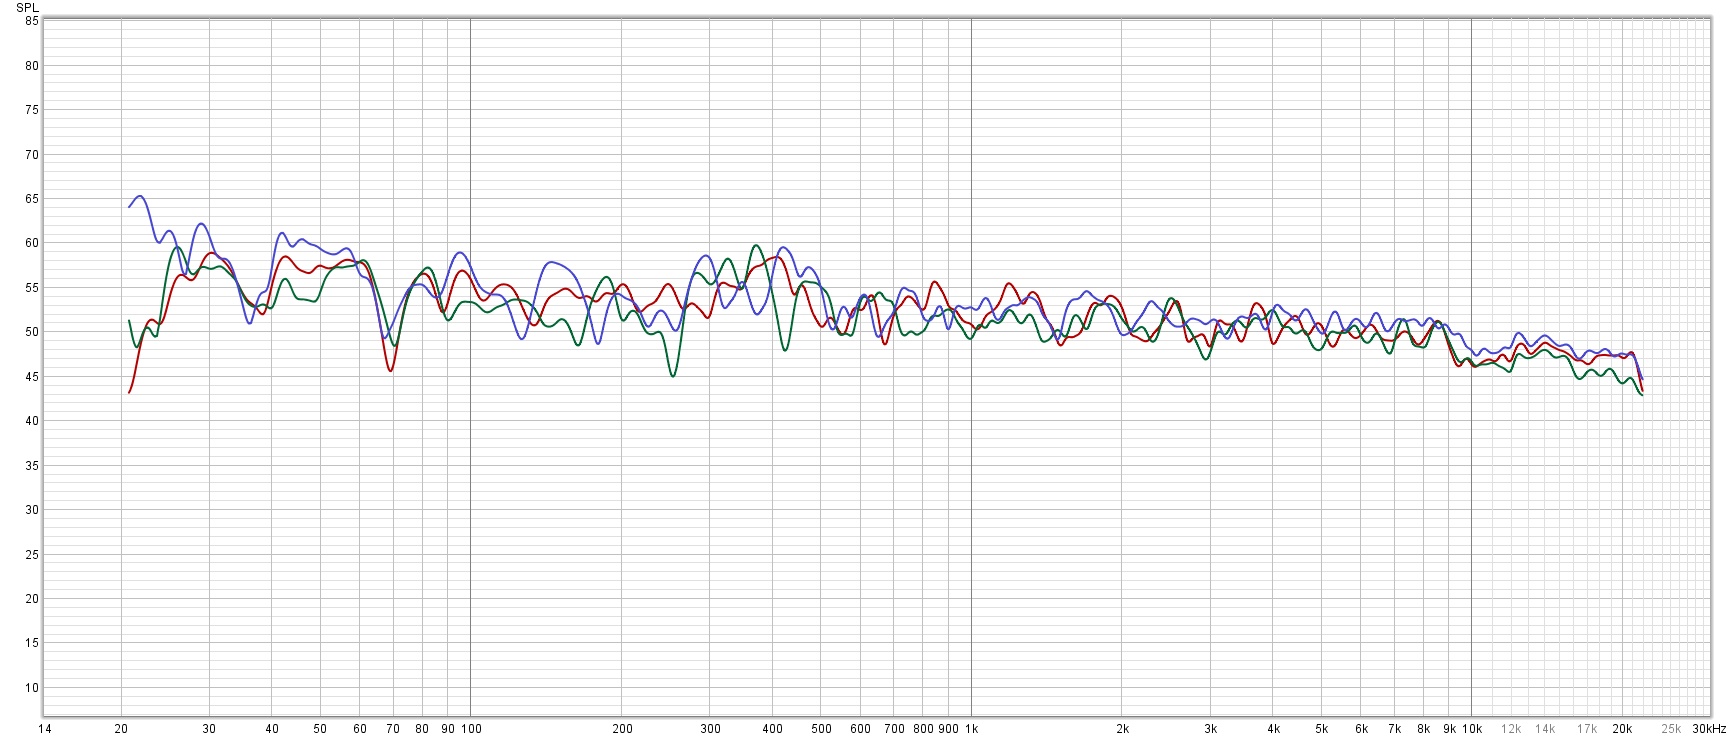Image resolution: width=1732 pixels, height=741 pixels.
Task: Click the 3k frequency axis label
Action: pos(1210,729)
